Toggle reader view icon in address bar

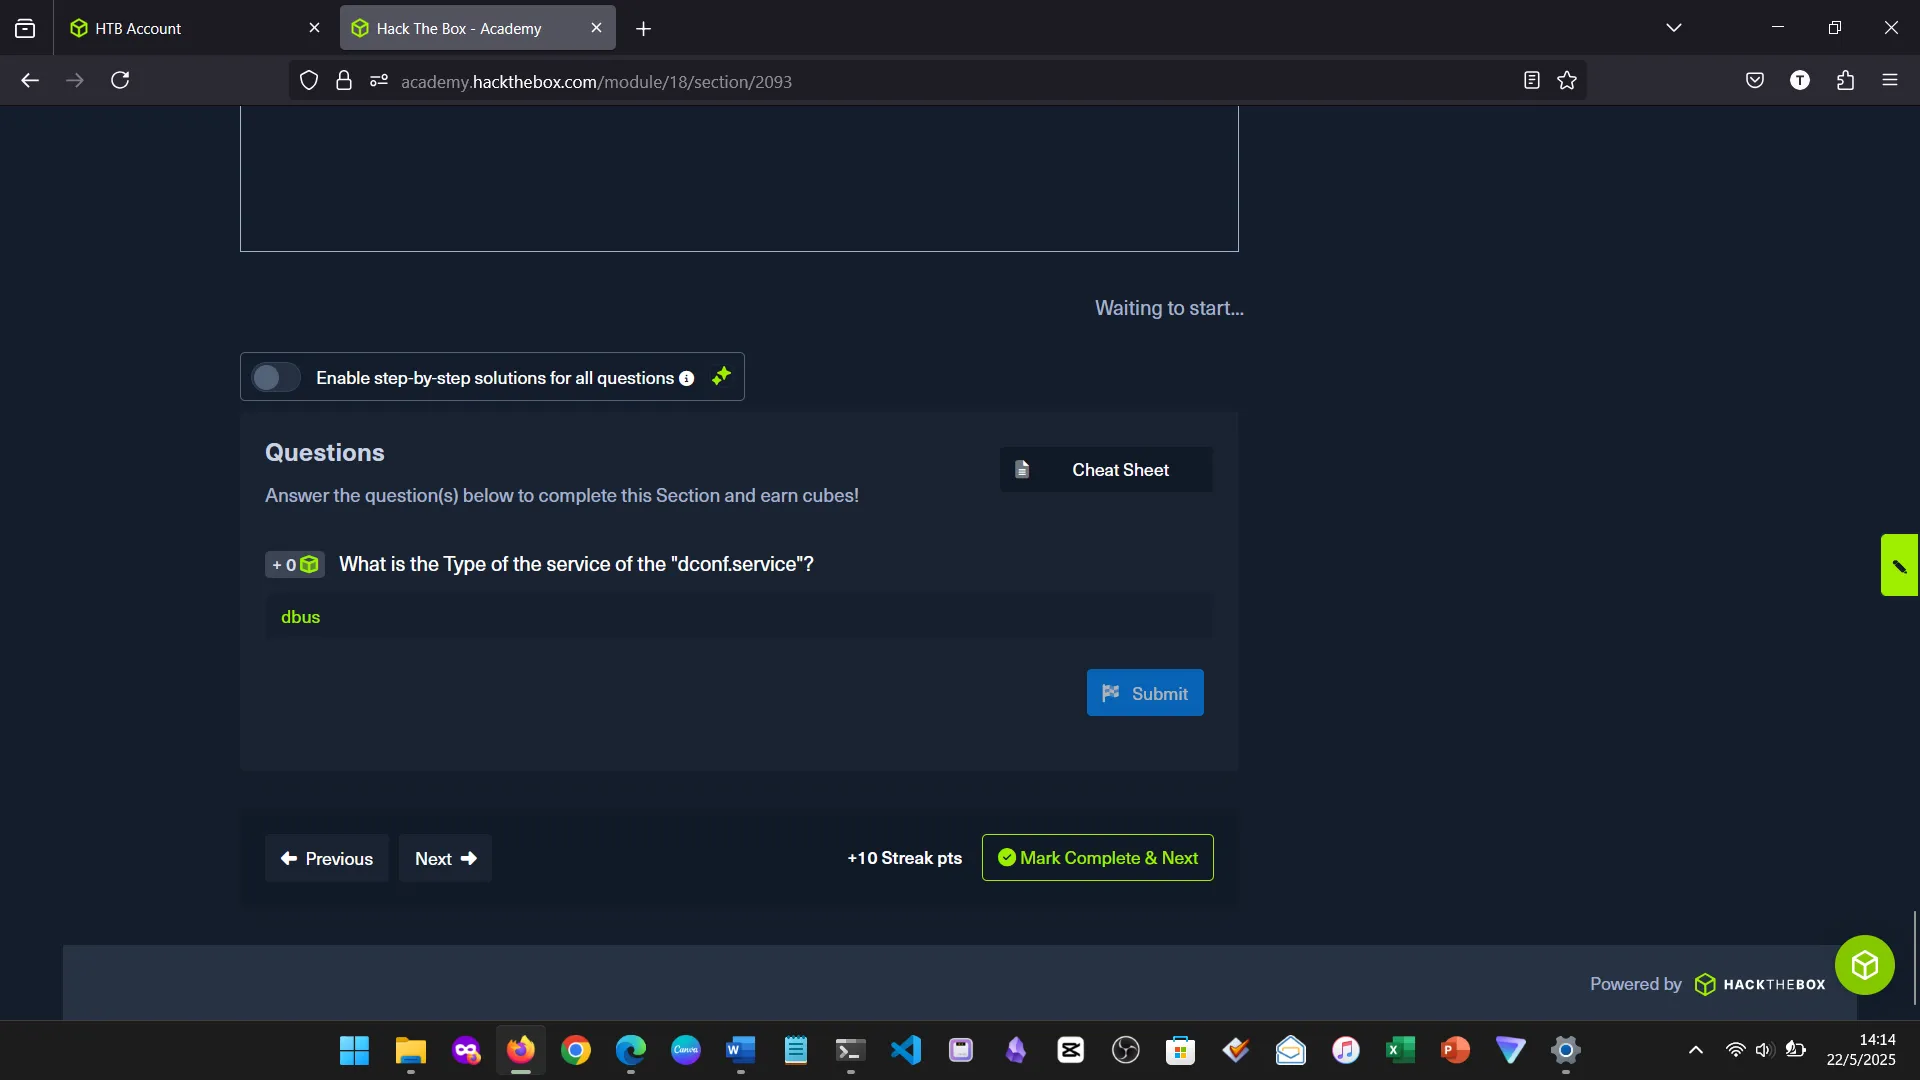click(1531, 81)
